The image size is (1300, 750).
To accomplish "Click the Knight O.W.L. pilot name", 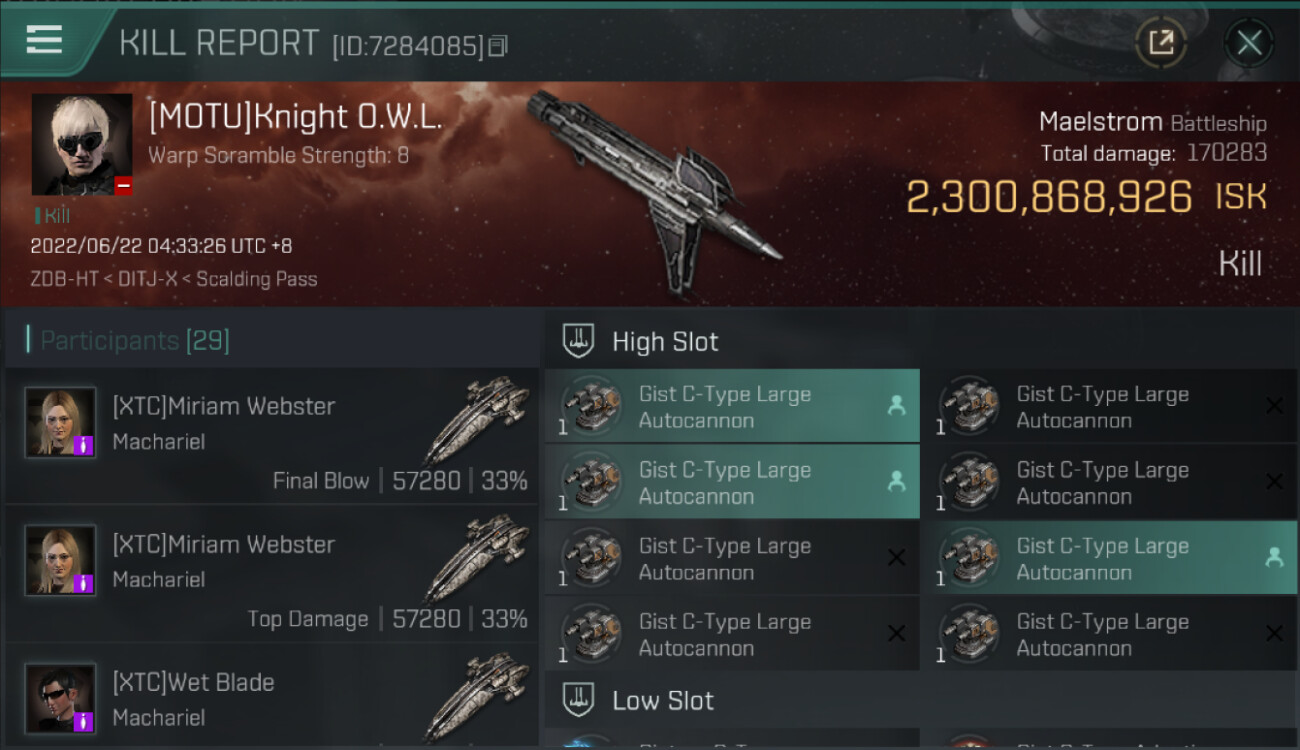I will pyautogui.click(x=295, y=117).
